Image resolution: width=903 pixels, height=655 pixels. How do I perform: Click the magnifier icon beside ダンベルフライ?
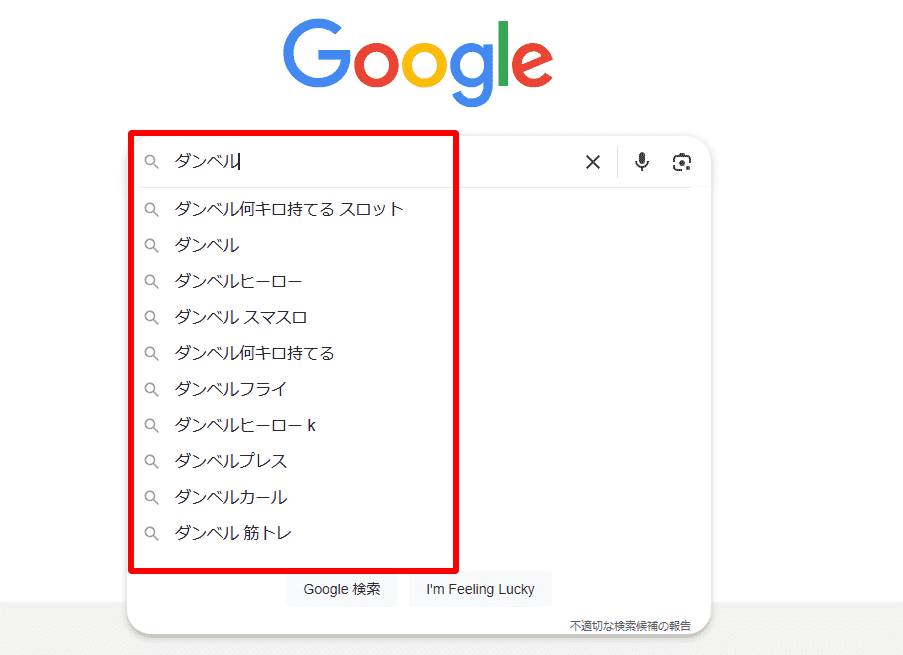tap(152, 389)
